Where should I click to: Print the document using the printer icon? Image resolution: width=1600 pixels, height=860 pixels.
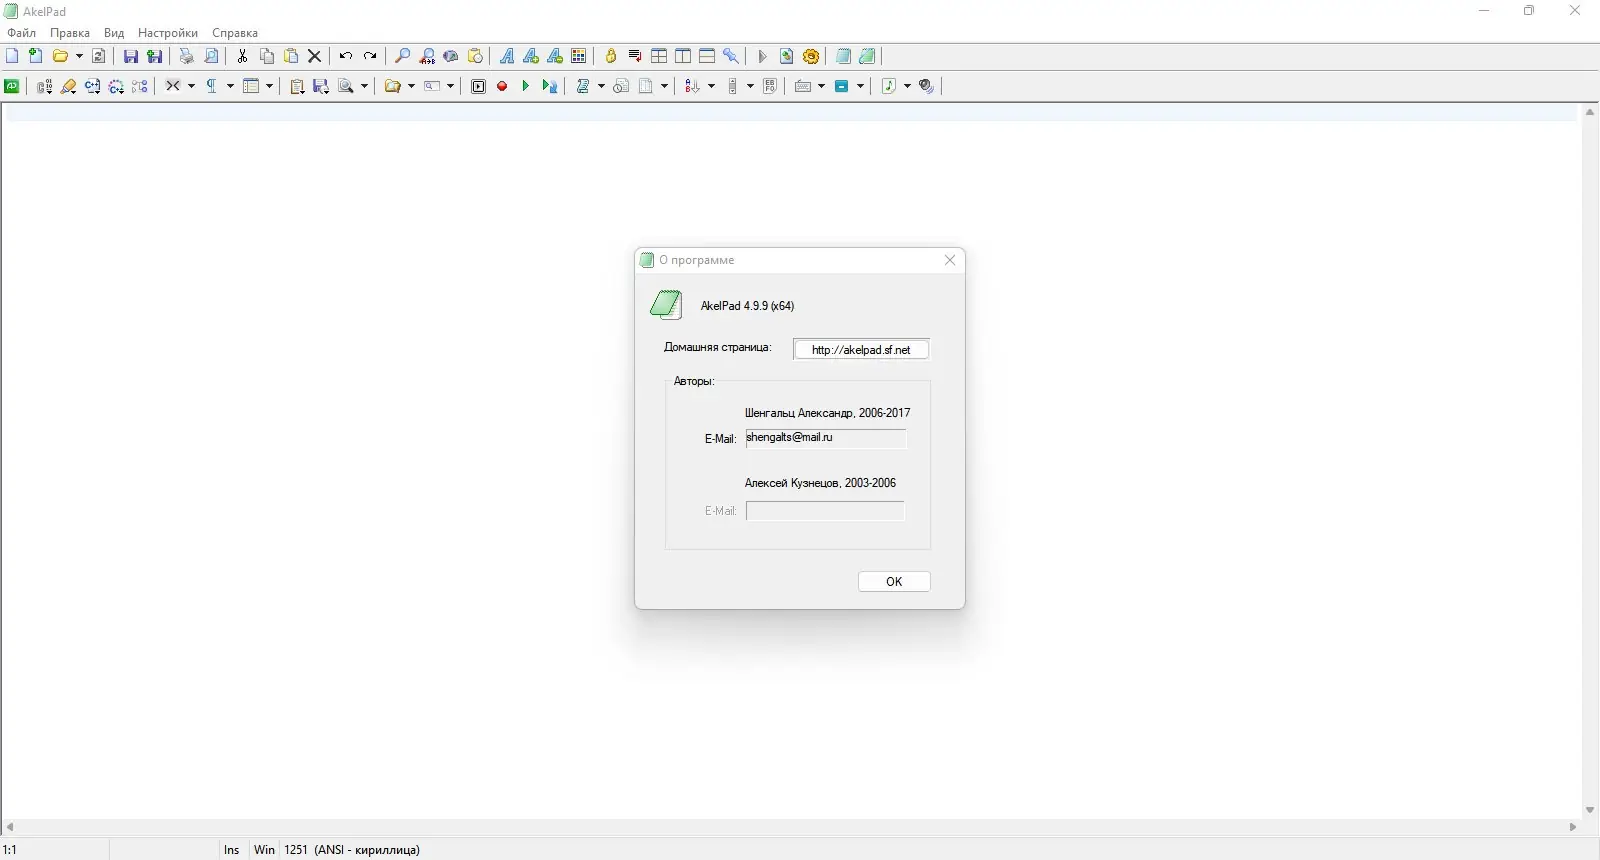point(187,56)
